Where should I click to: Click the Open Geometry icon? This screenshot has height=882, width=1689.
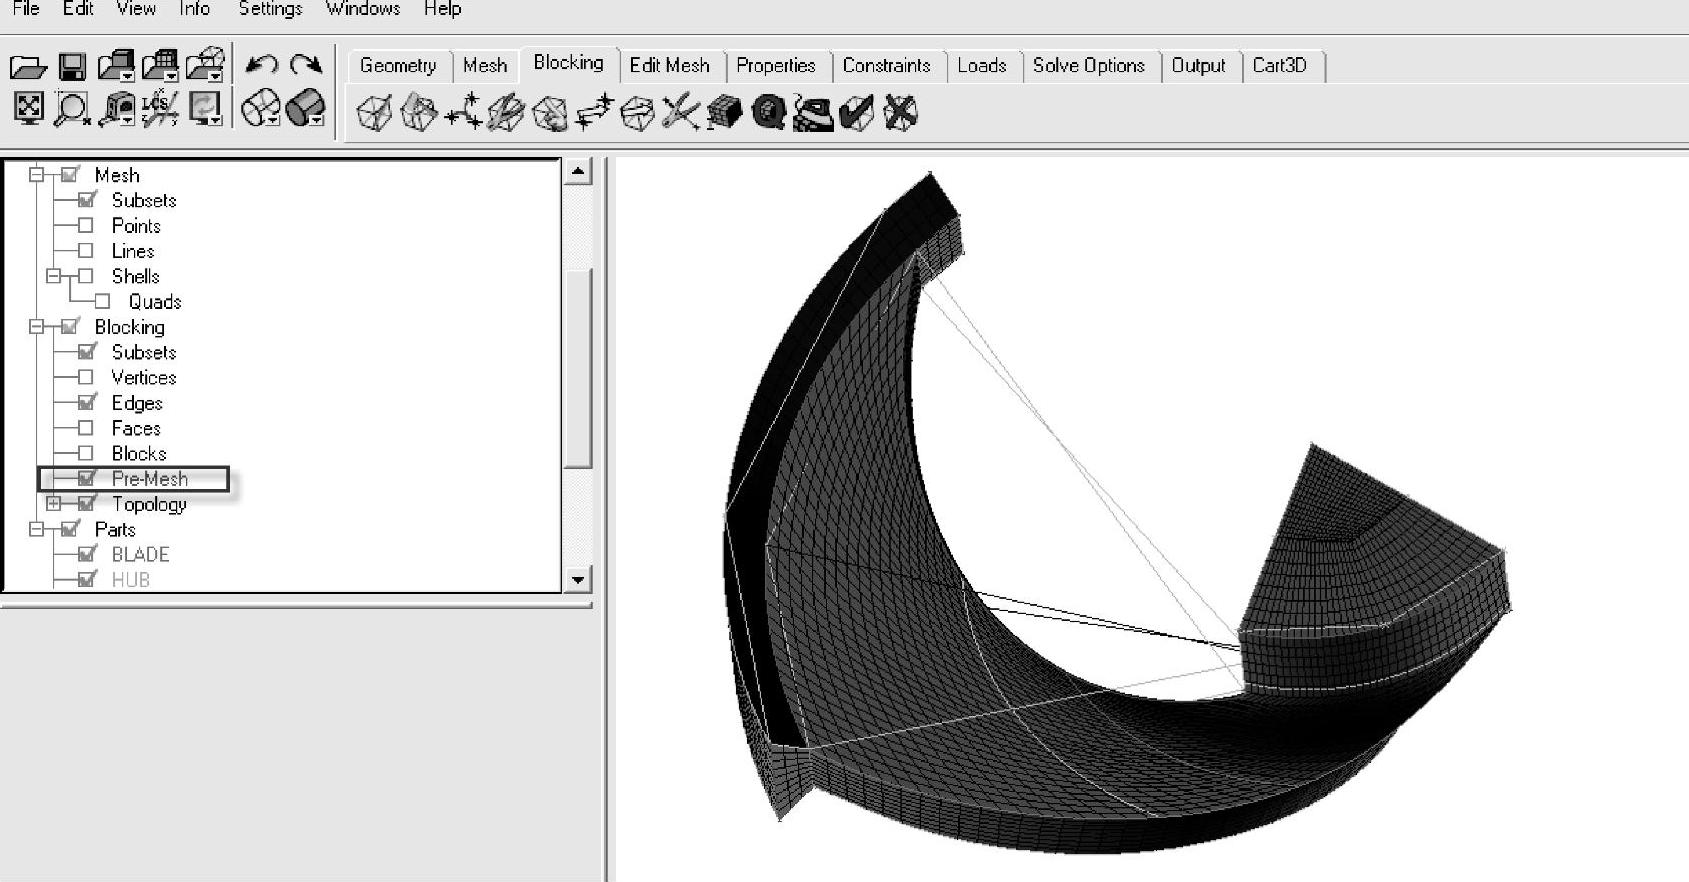pyautogui.click(x=116, y=66)
